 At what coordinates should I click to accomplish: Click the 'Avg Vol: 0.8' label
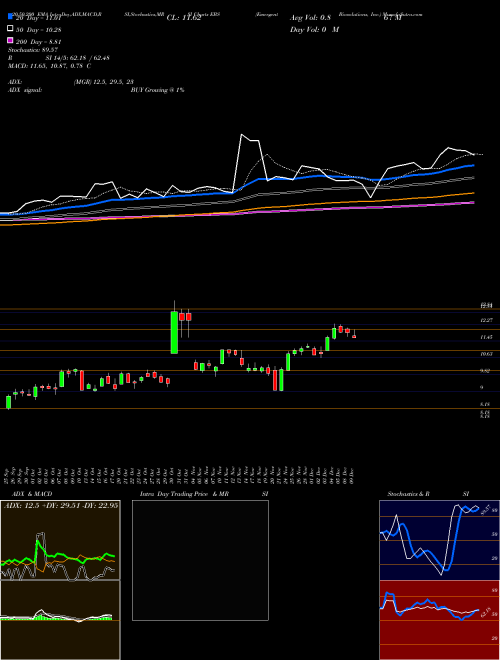point(310,18)
